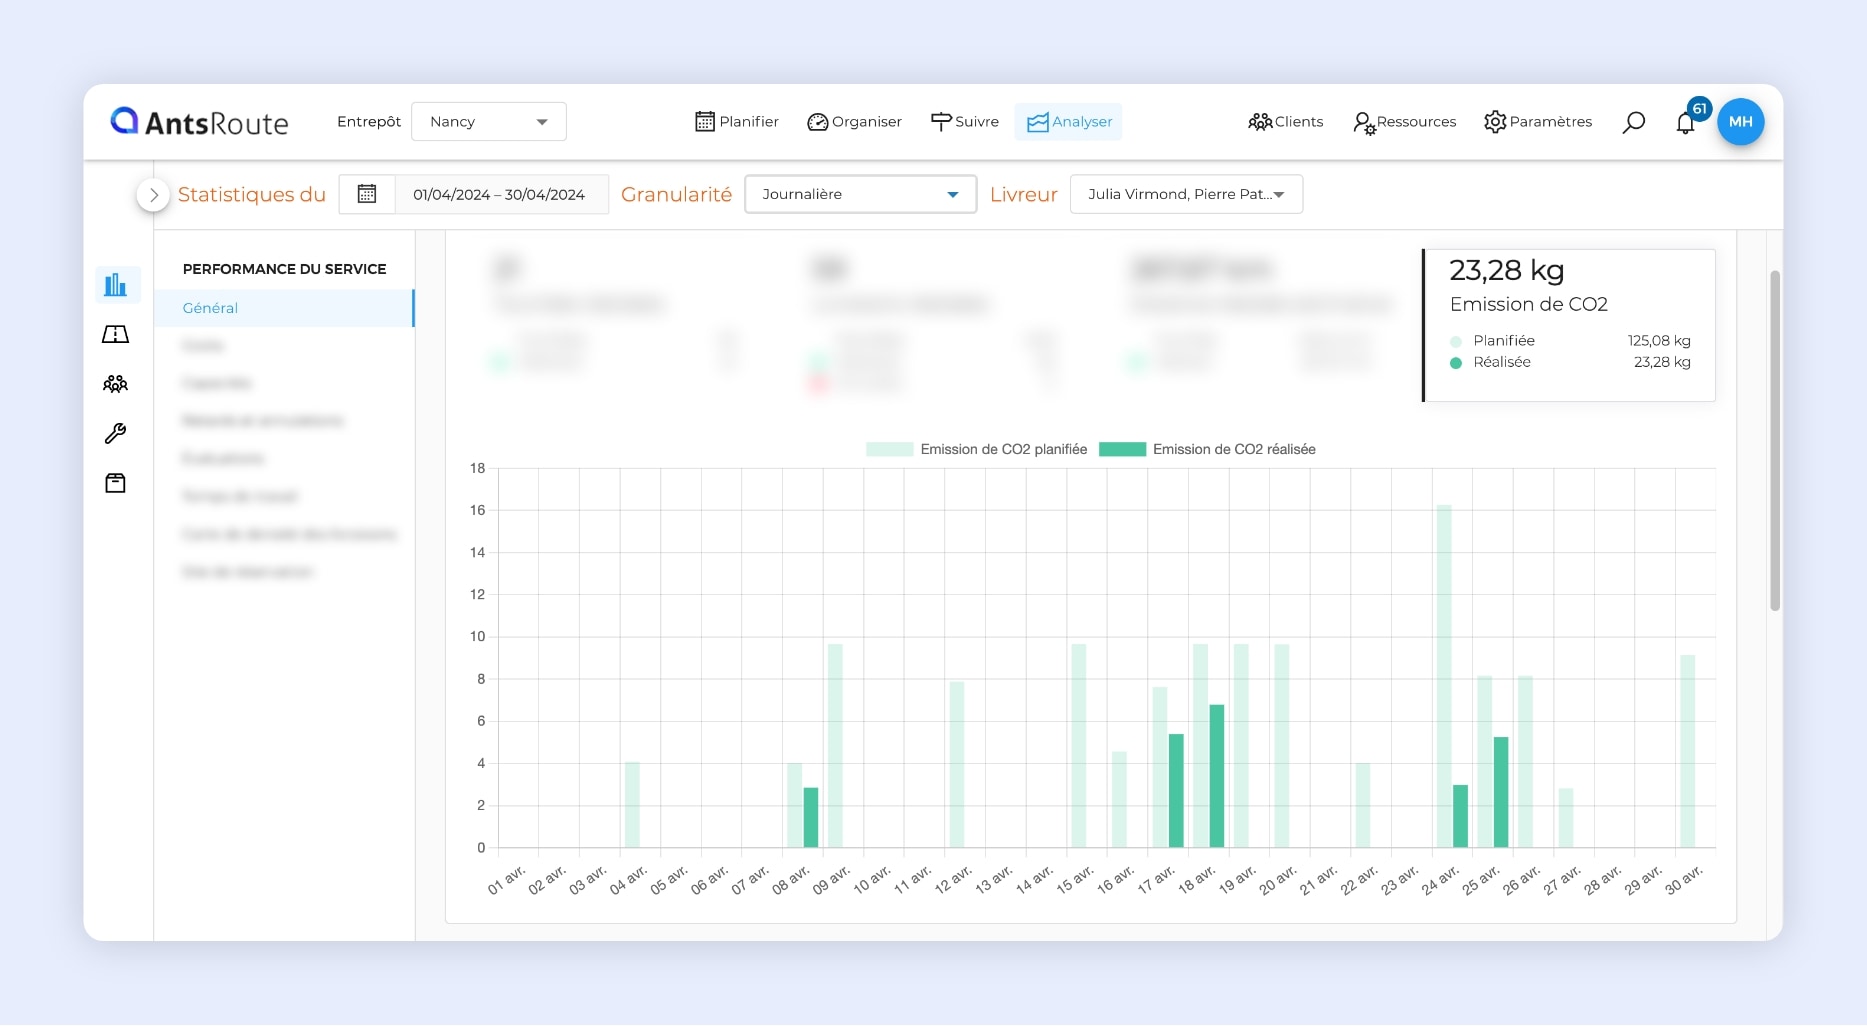Select Général in performance list

tap(211, 308)
